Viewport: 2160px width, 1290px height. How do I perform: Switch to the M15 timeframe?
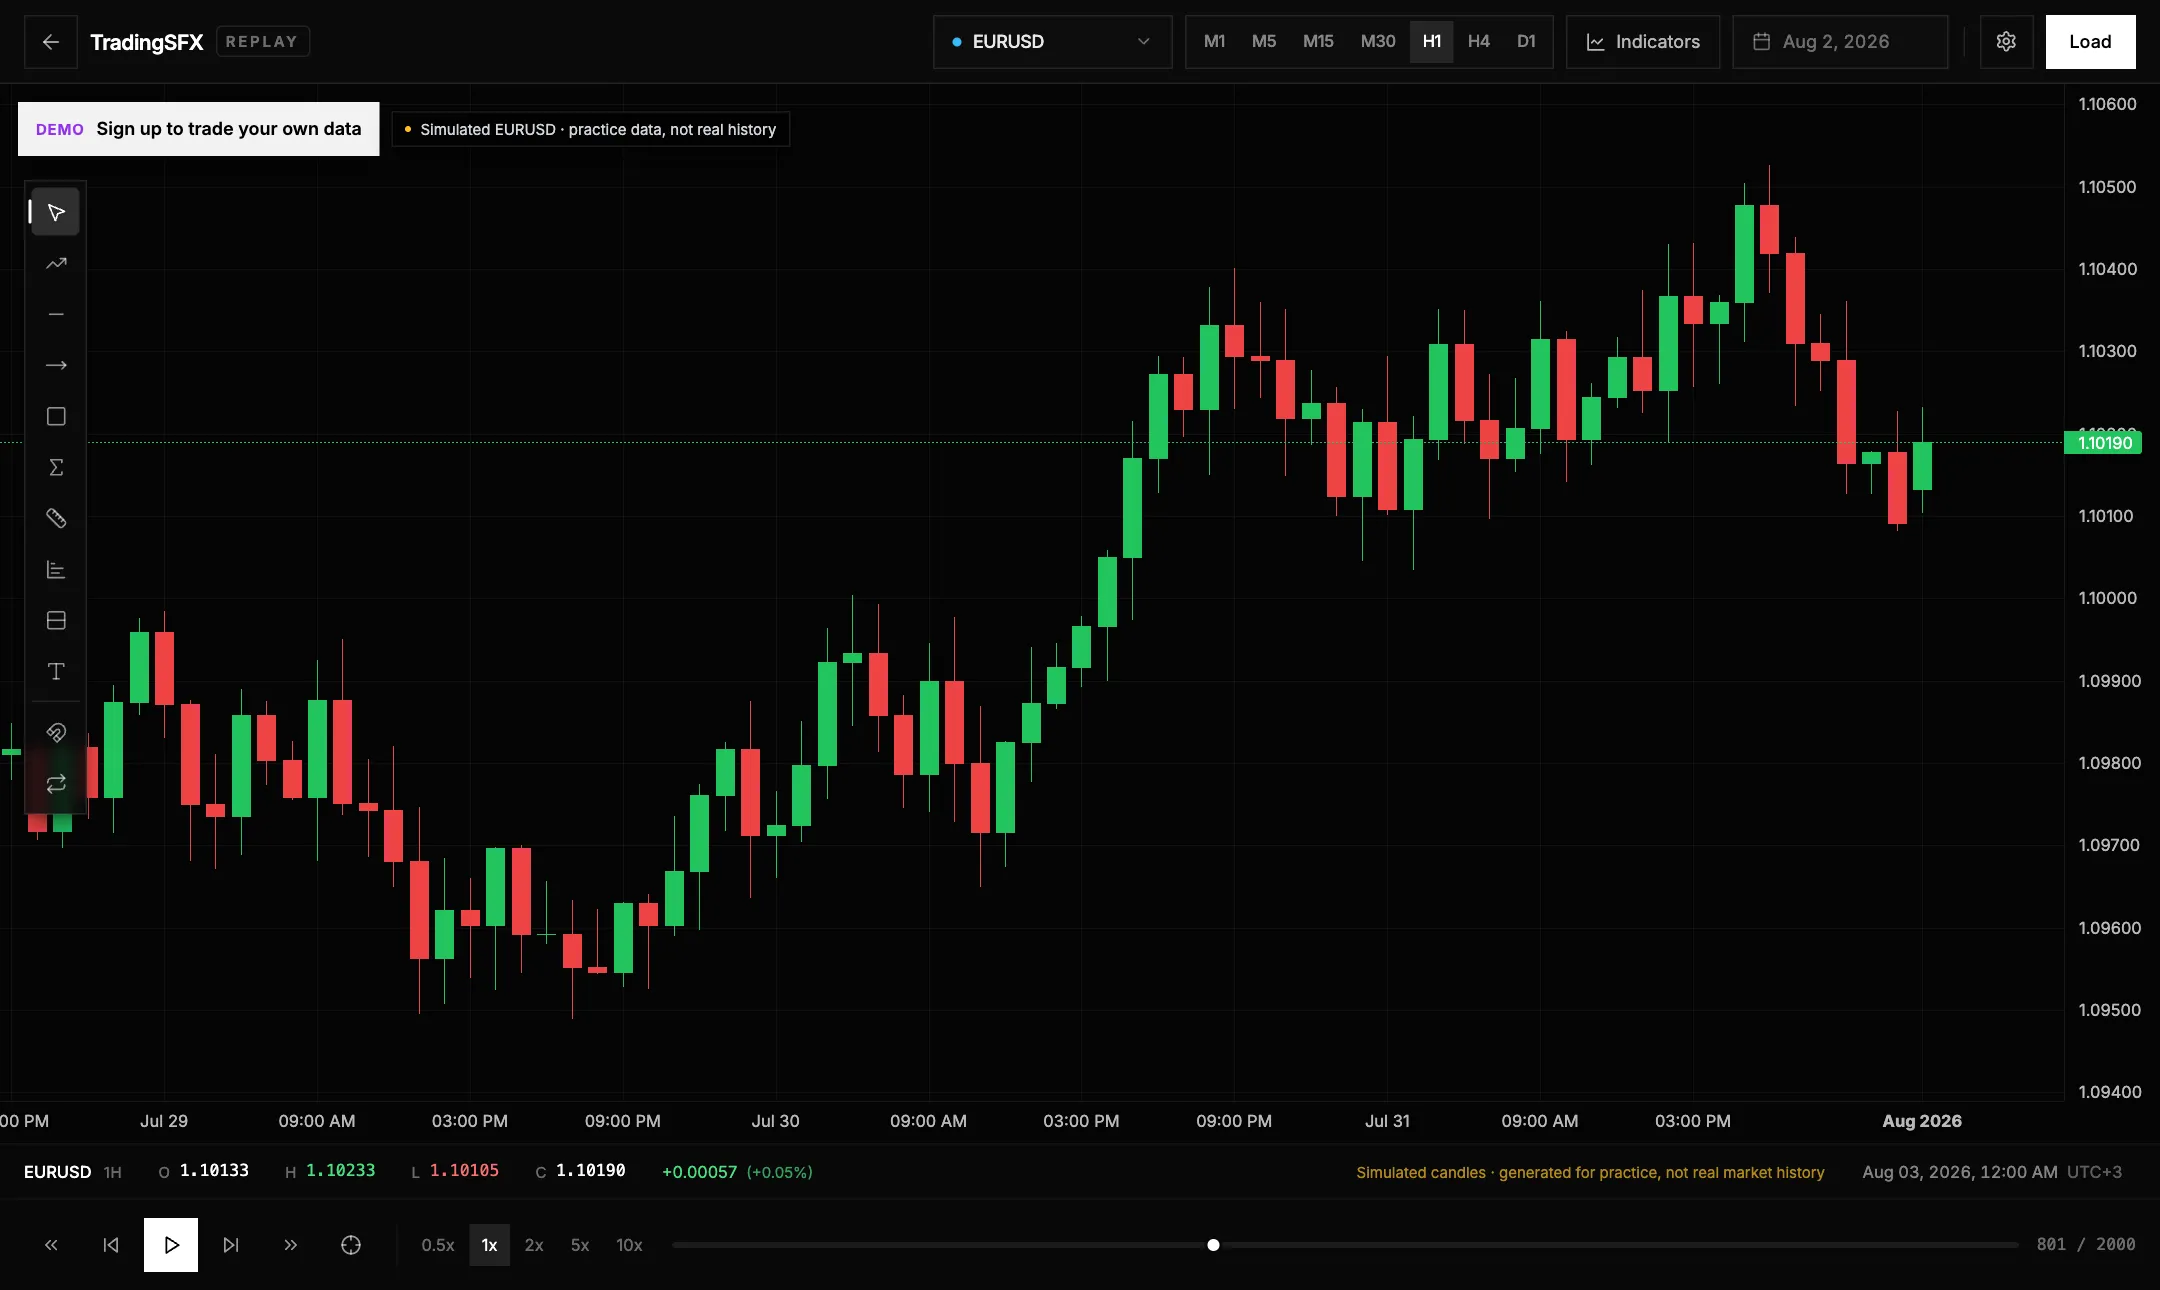coord(1318,42)
